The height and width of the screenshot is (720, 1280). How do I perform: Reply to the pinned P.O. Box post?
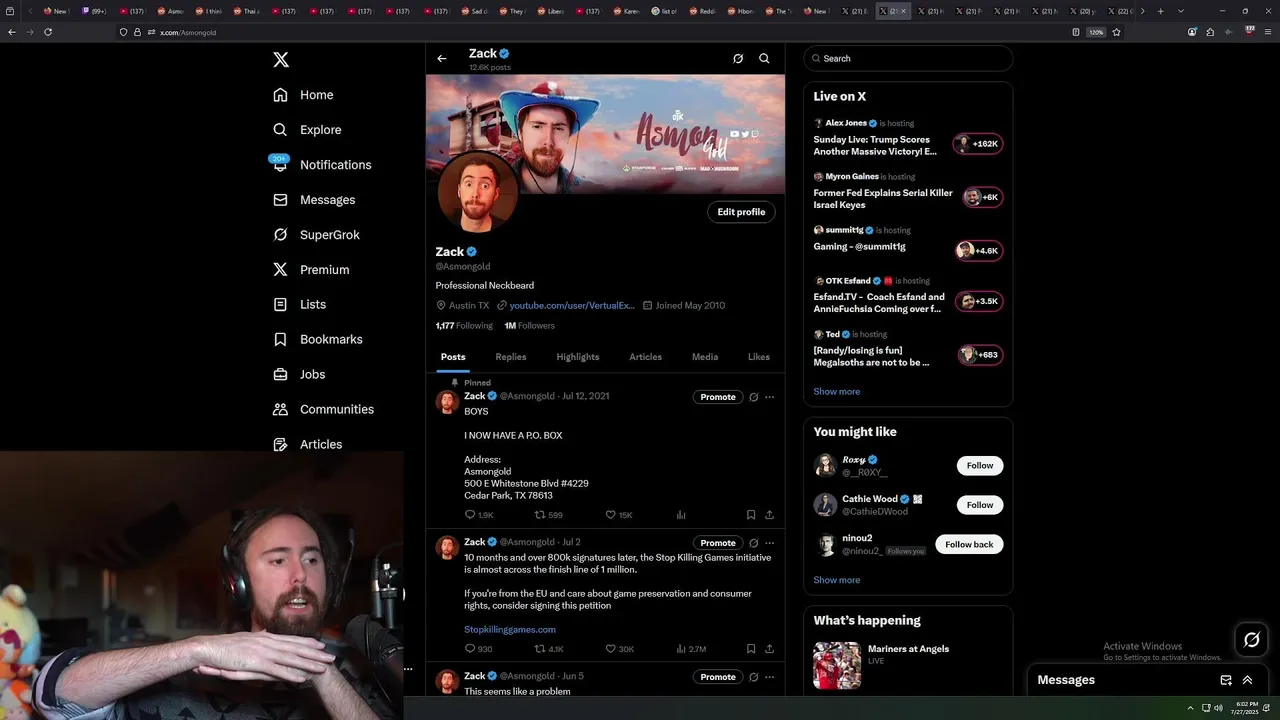click(x=479, y=515)
